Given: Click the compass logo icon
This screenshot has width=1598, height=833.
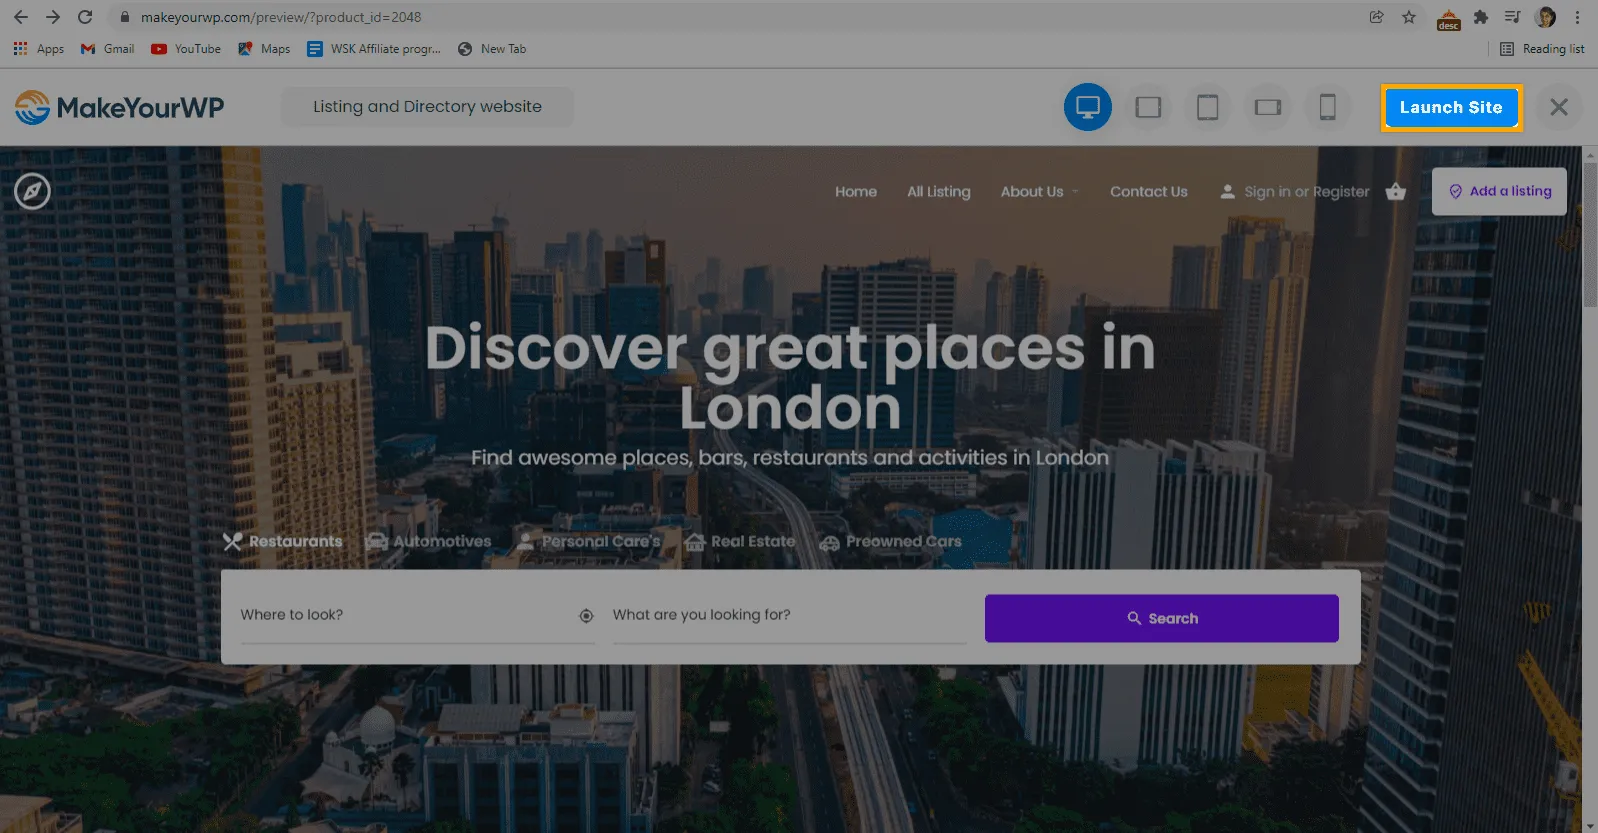Looking at the screenshot, I should point(32,191).
